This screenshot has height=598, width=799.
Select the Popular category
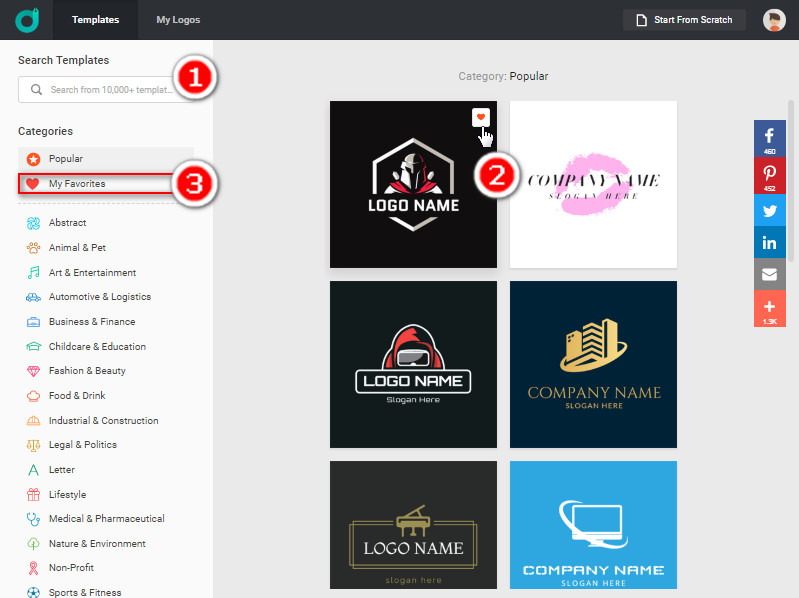[x=66, y=159]
